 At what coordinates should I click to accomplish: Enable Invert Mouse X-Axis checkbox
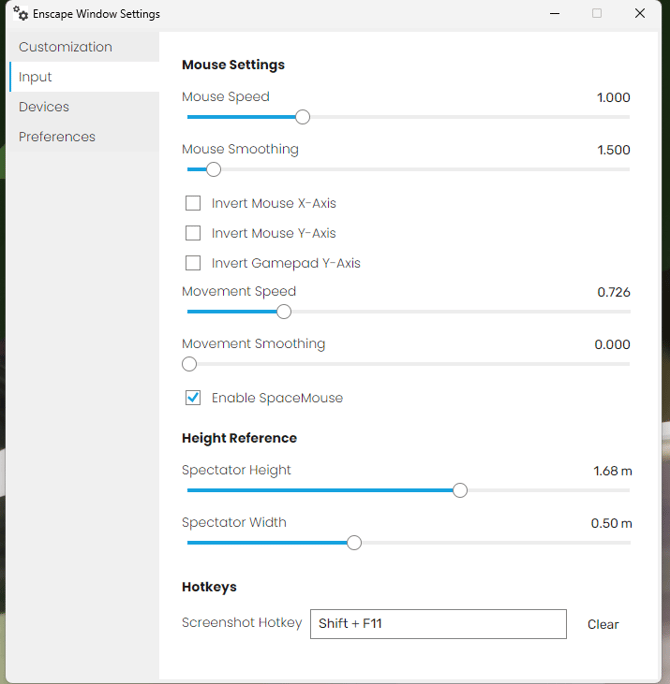click(x=193, y=203)
